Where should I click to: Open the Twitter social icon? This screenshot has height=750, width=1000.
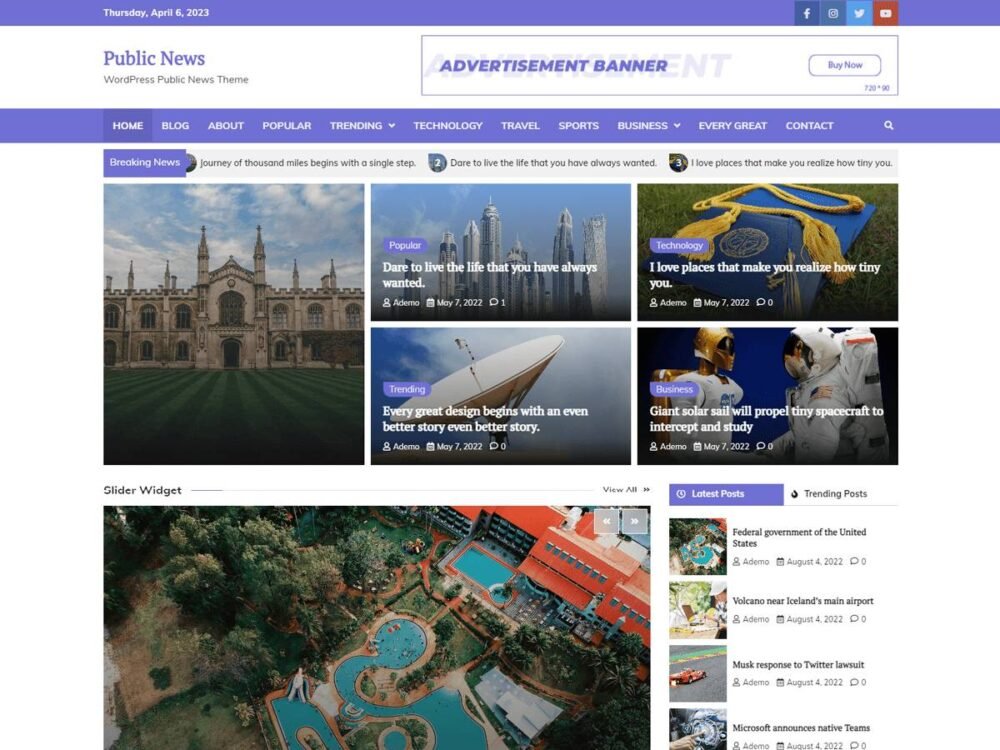[x=859, y=13]
